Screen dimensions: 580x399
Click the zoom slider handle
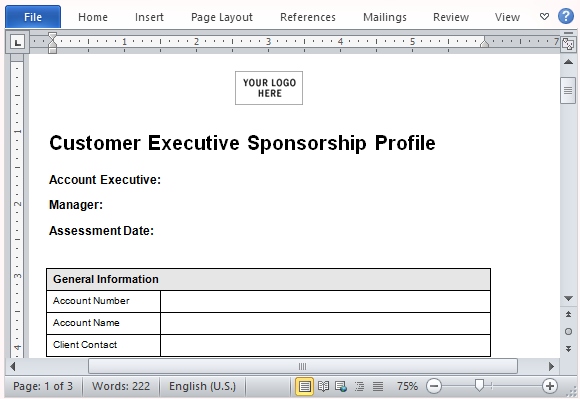[x=479, y=386]
